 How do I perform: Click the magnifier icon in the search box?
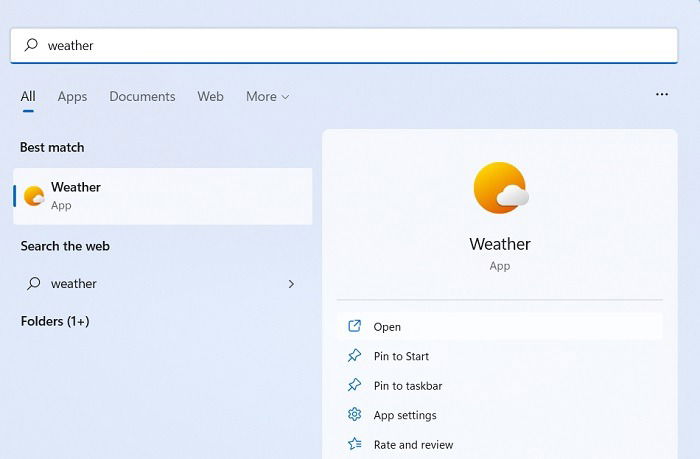pyautogui.click(x=31, y=45)
